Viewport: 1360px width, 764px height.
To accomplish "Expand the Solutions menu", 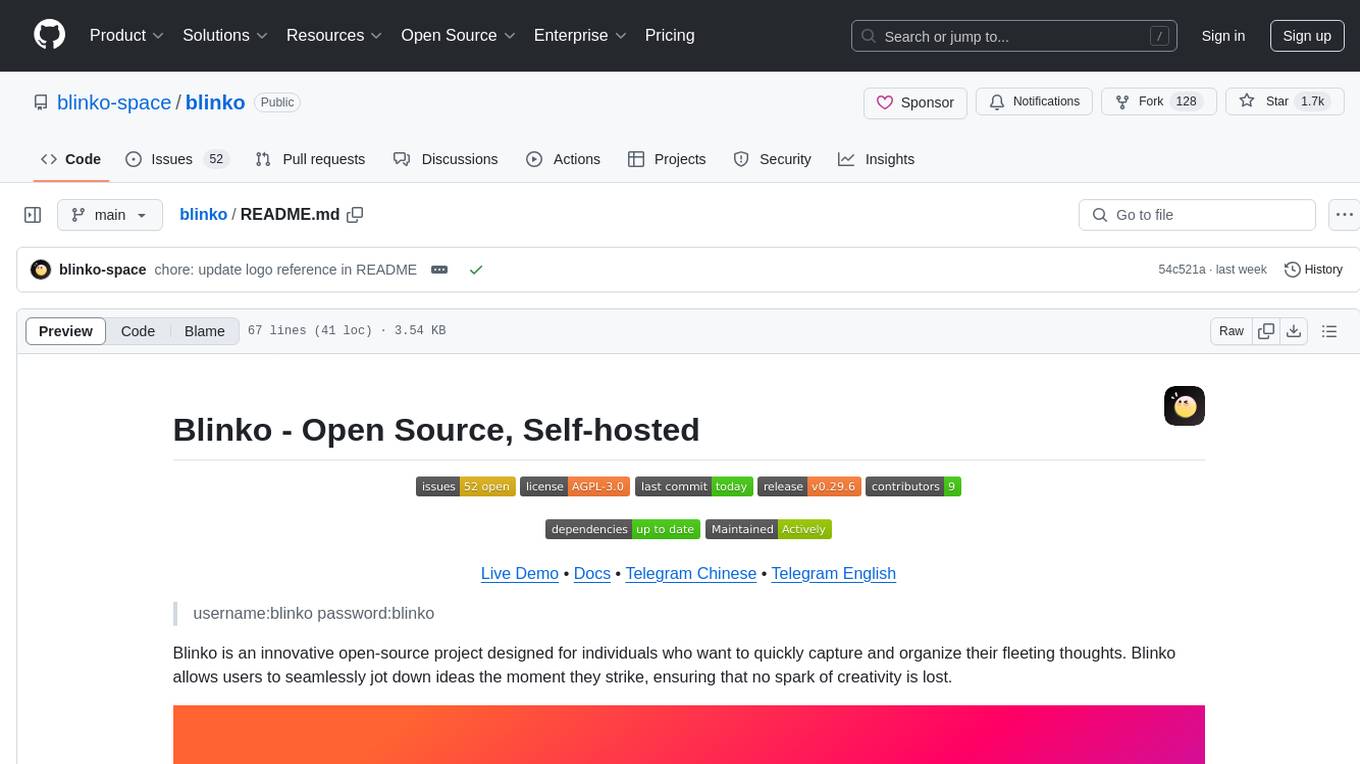I will pyautogui.click(x=225, y=35).
